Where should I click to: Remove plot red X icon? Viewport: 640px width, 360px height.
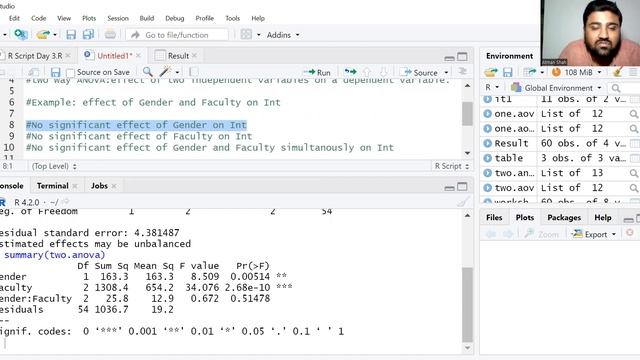630,233
